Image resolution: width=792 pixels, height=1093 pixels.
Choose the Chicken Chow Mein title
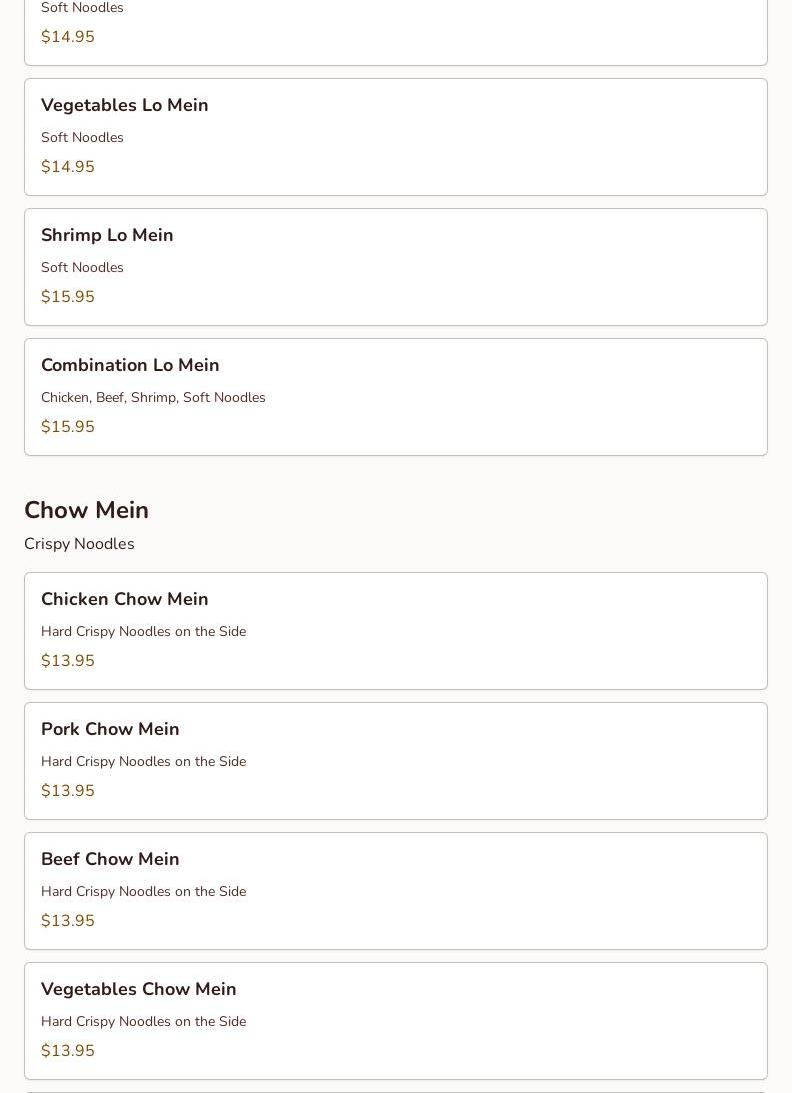(125, 599)
